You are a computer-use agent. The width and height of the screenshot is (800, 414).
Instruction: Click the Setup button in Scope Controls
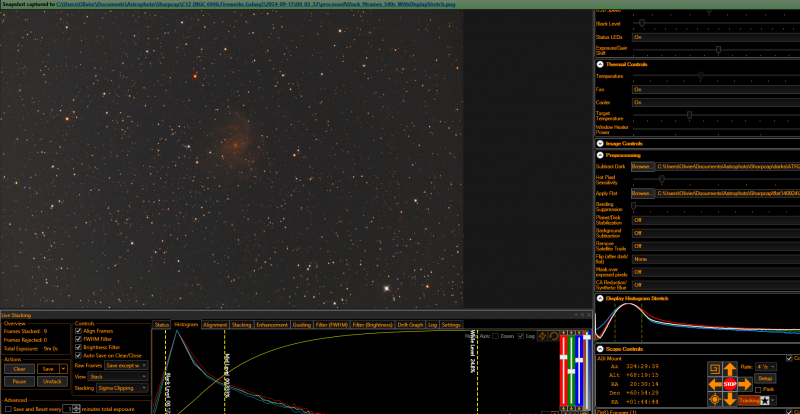tap(765, 378)
